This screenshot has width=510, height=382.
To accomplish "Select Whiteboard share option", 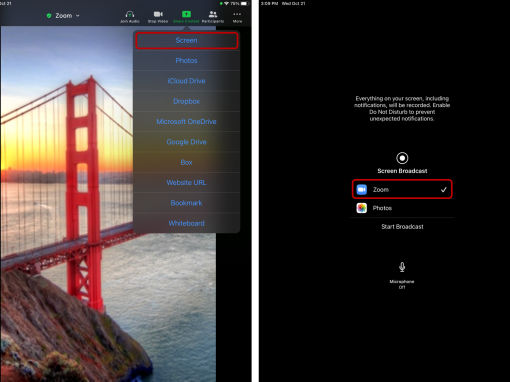I will (187, 223).
